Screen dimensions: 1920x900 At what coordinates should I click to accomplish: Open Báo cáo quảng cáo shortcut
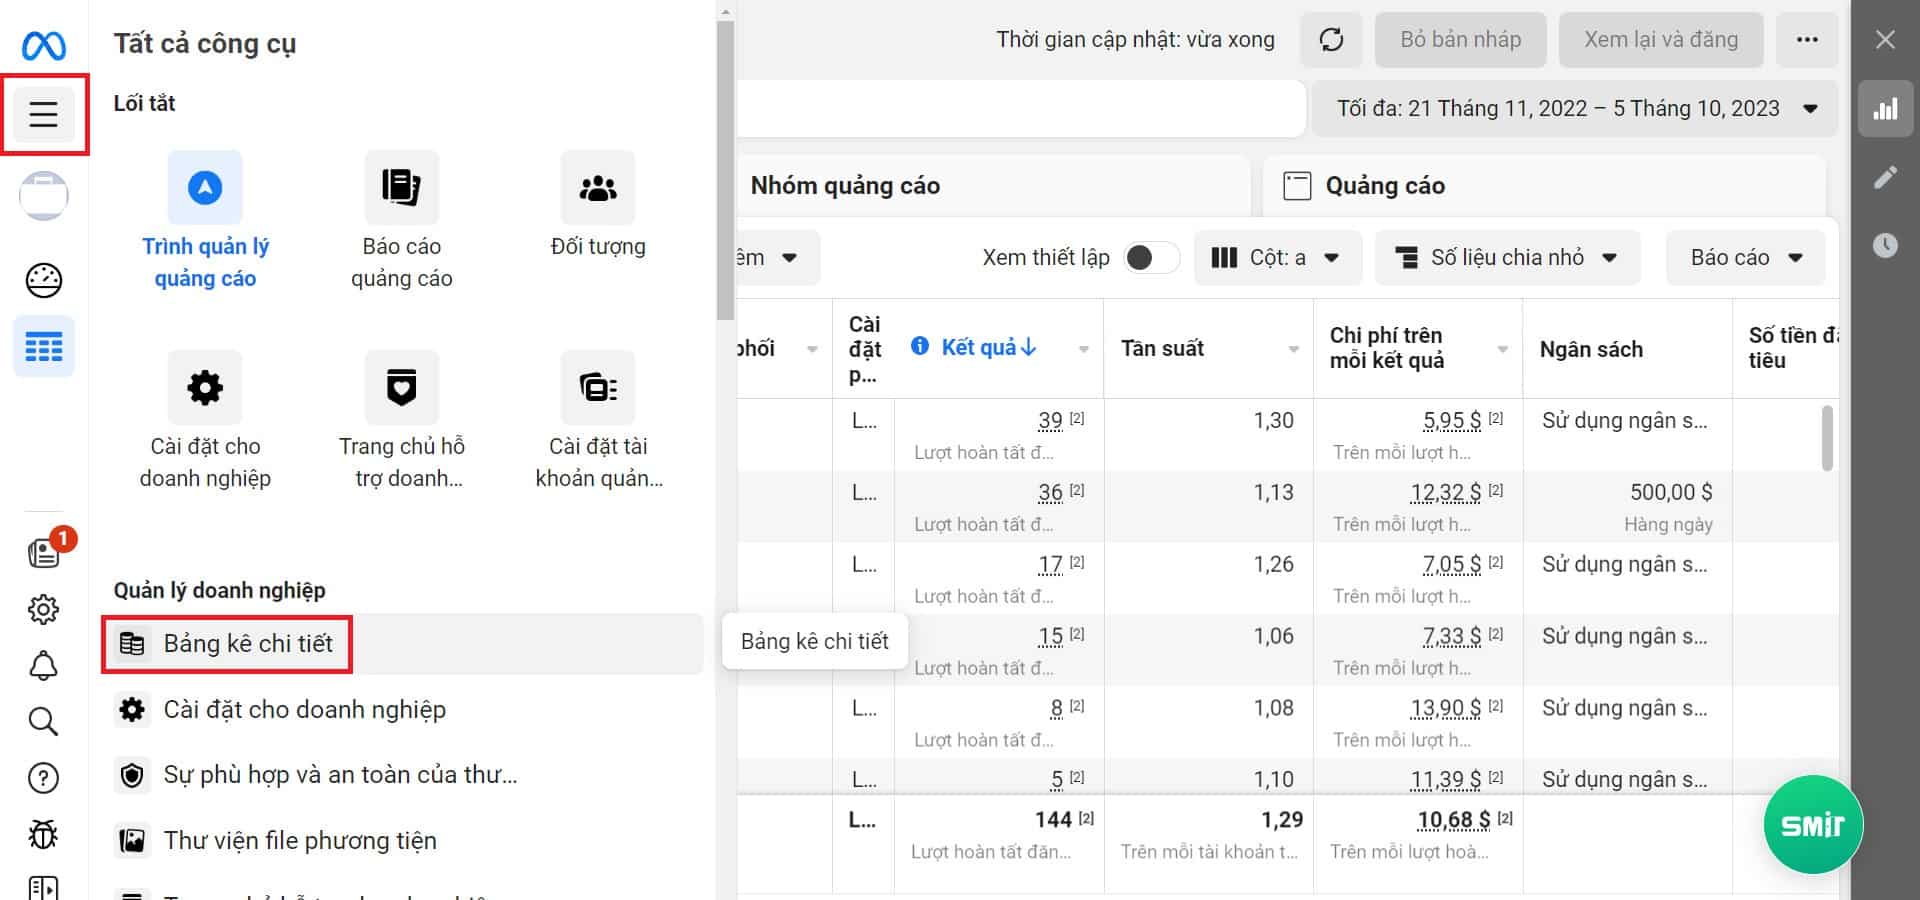401,221
